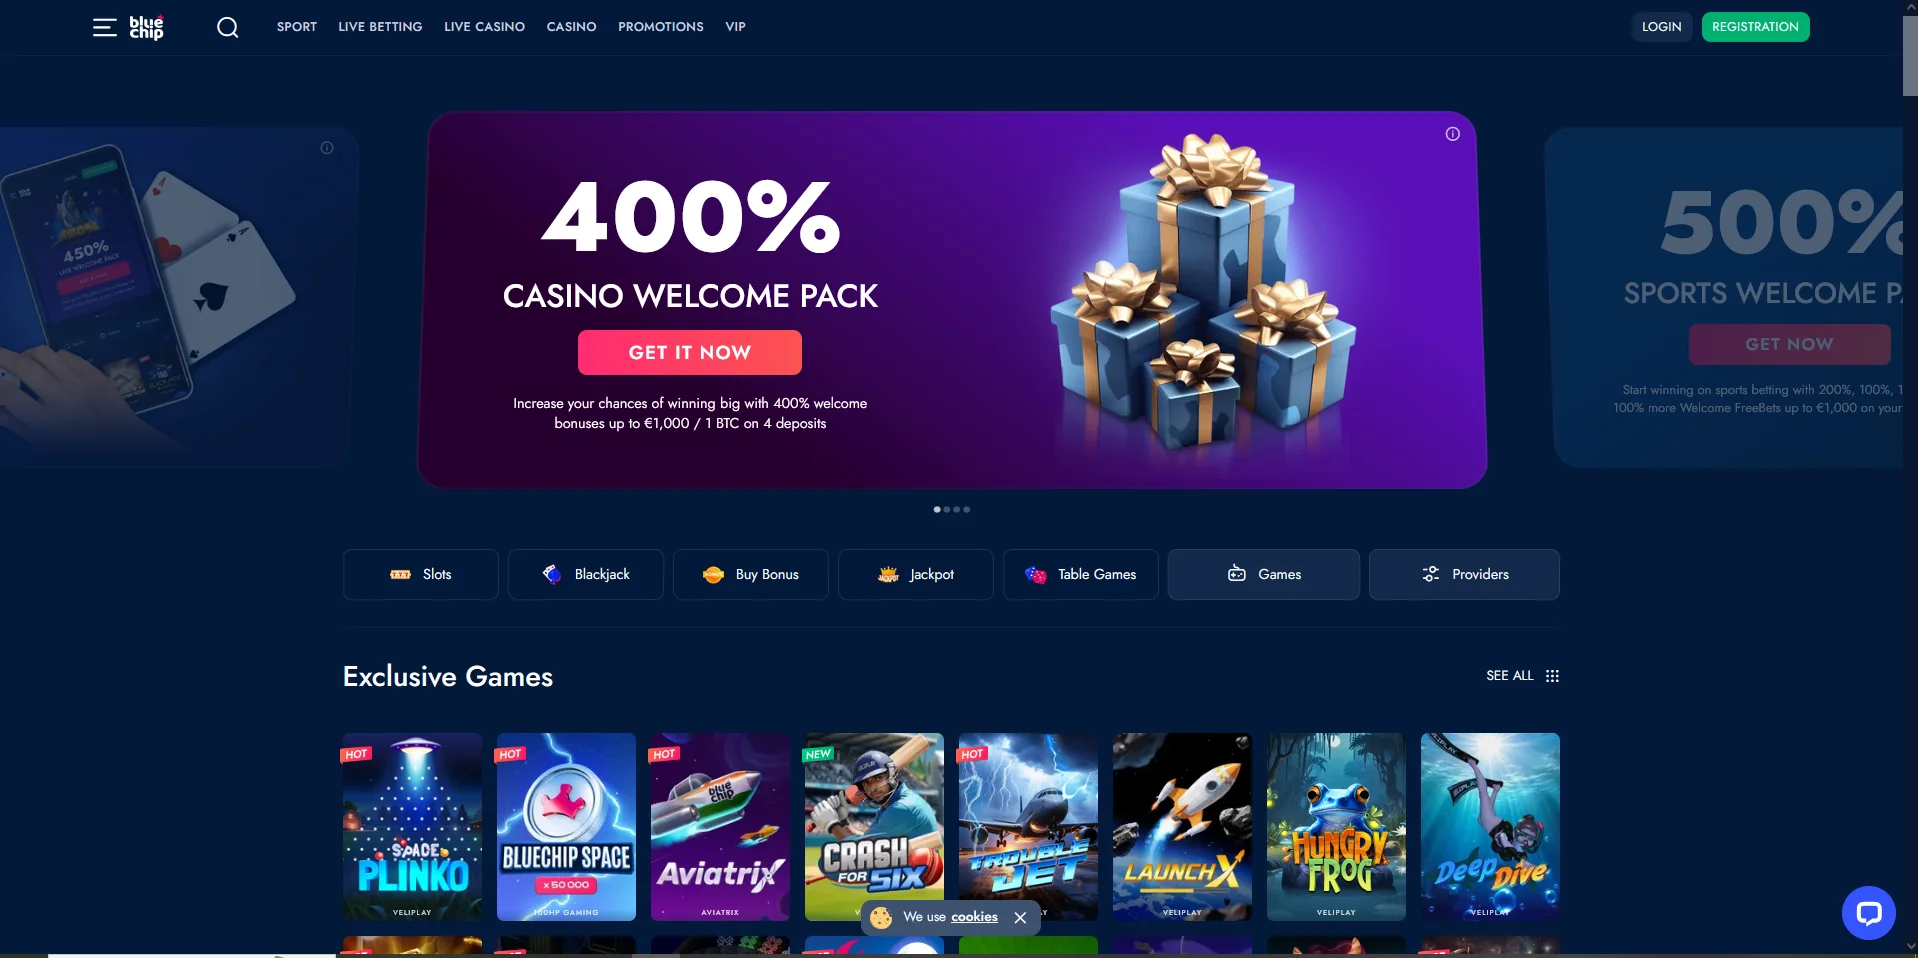Open the See All grid icon

click(x=1552, y=676)
